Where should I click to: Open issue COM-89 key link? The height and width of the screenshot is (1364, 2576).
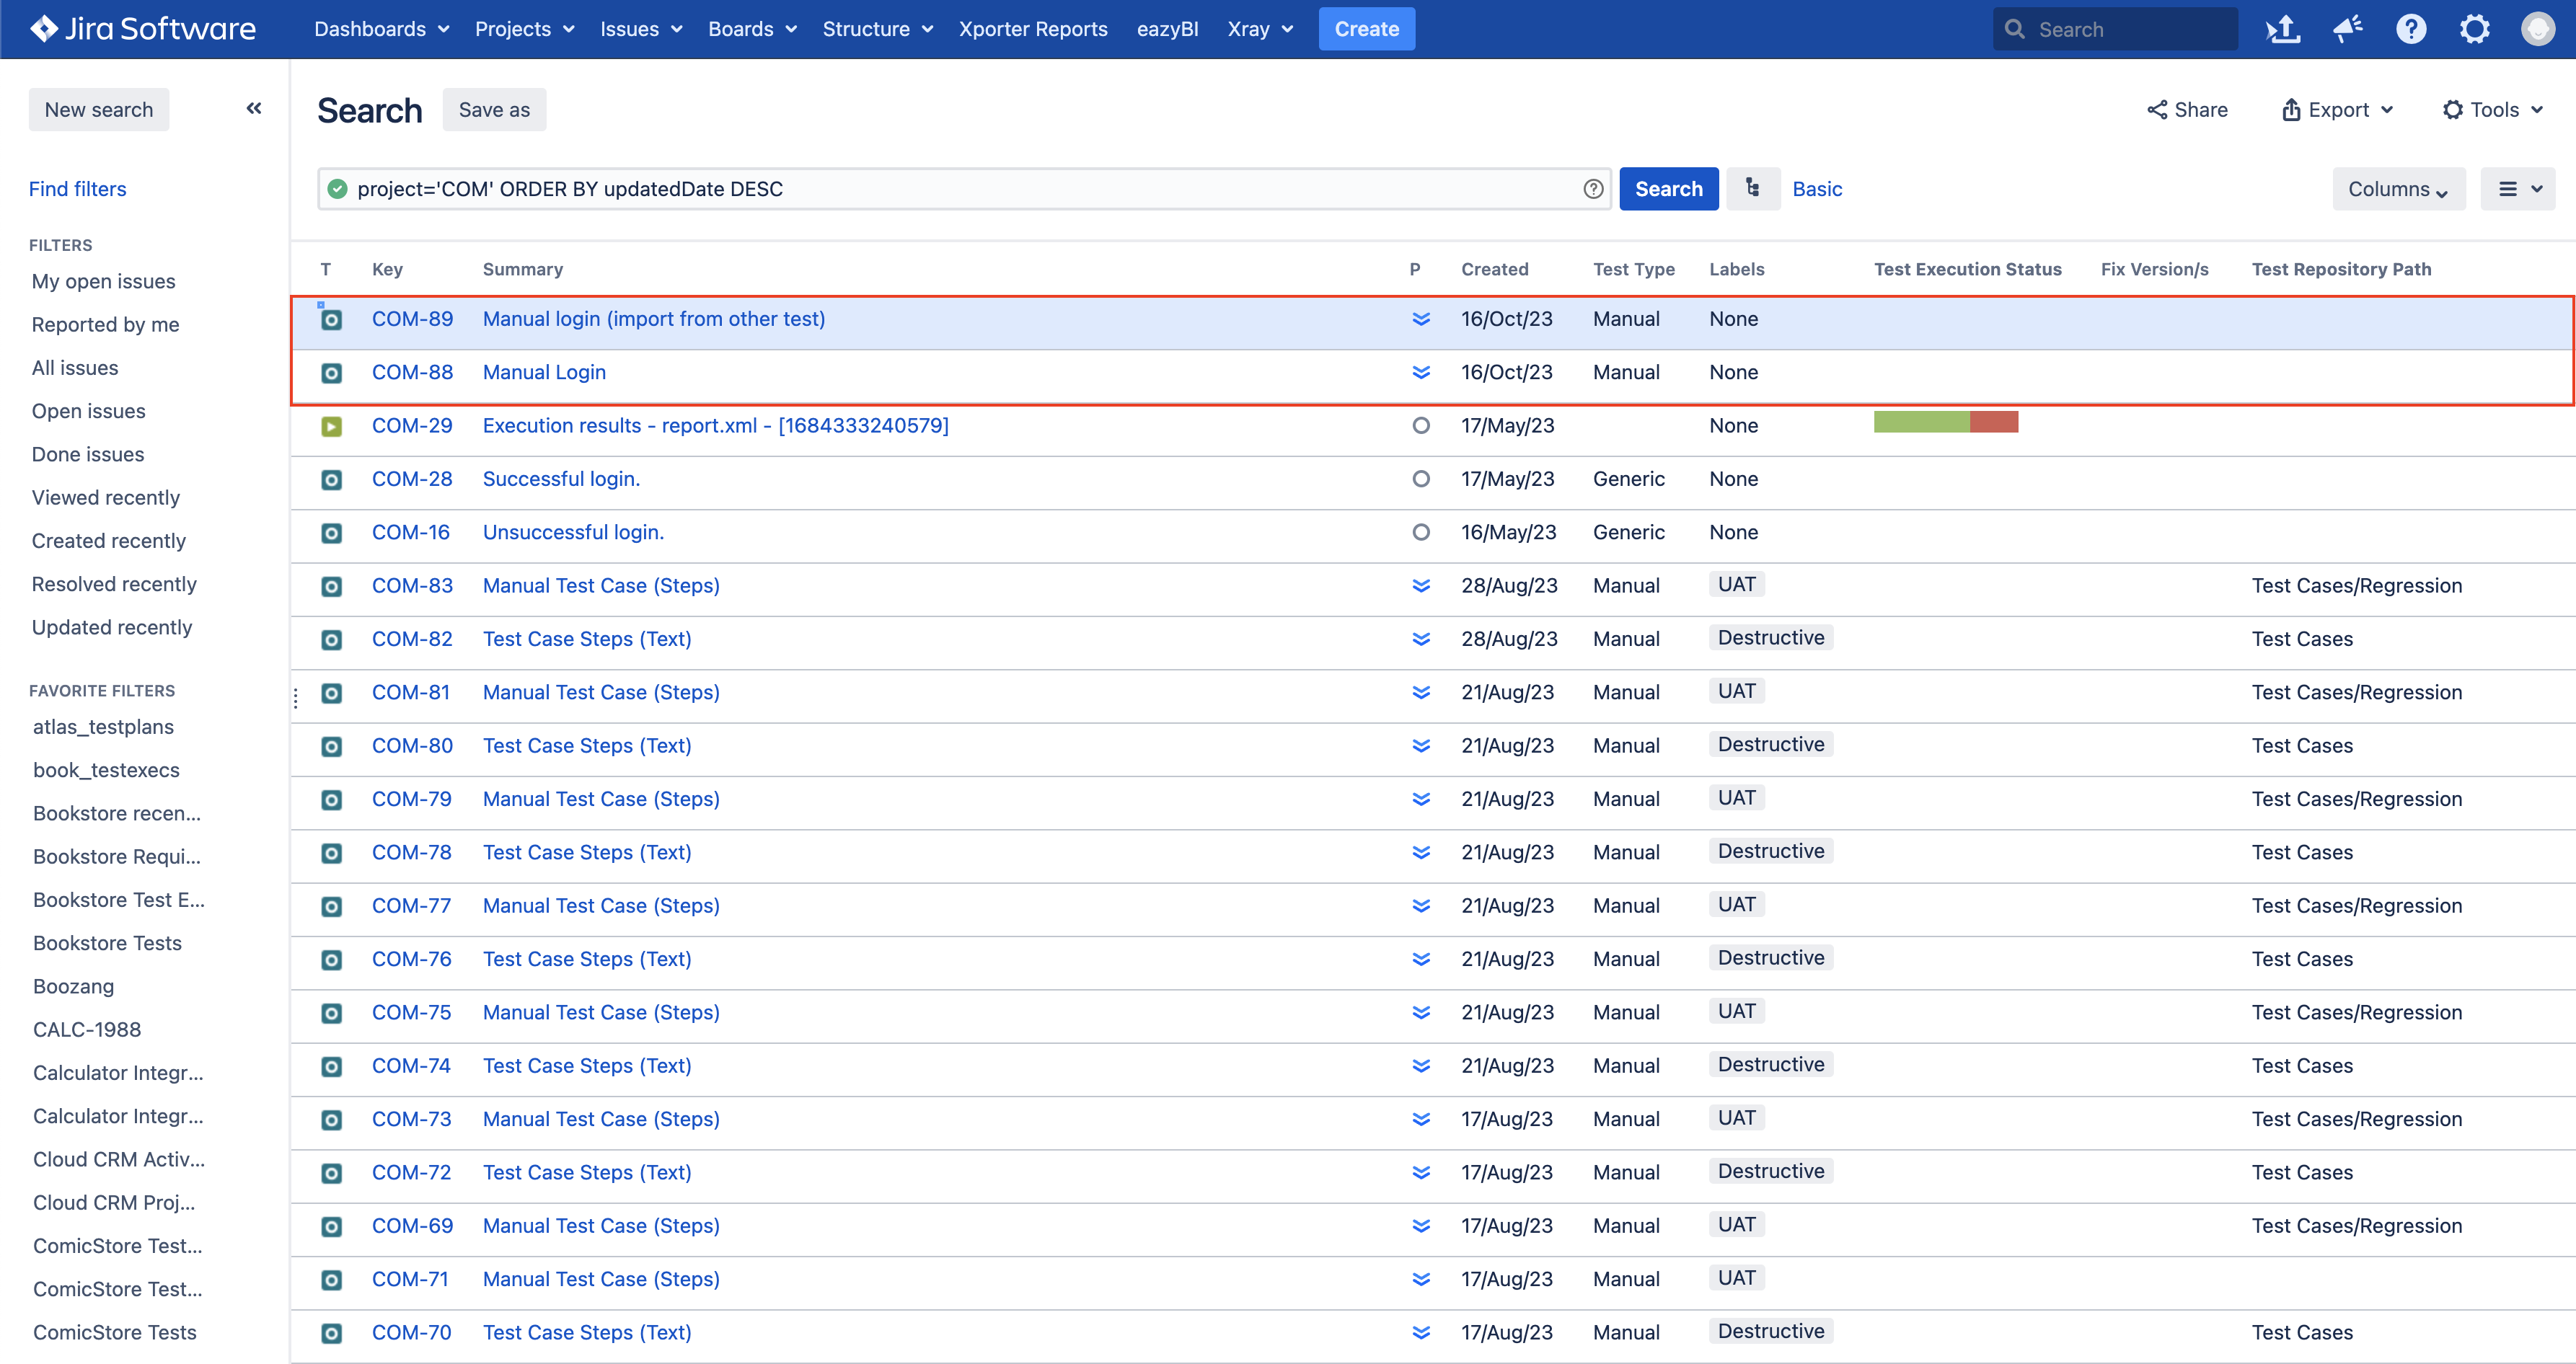[x=412, y=319]
